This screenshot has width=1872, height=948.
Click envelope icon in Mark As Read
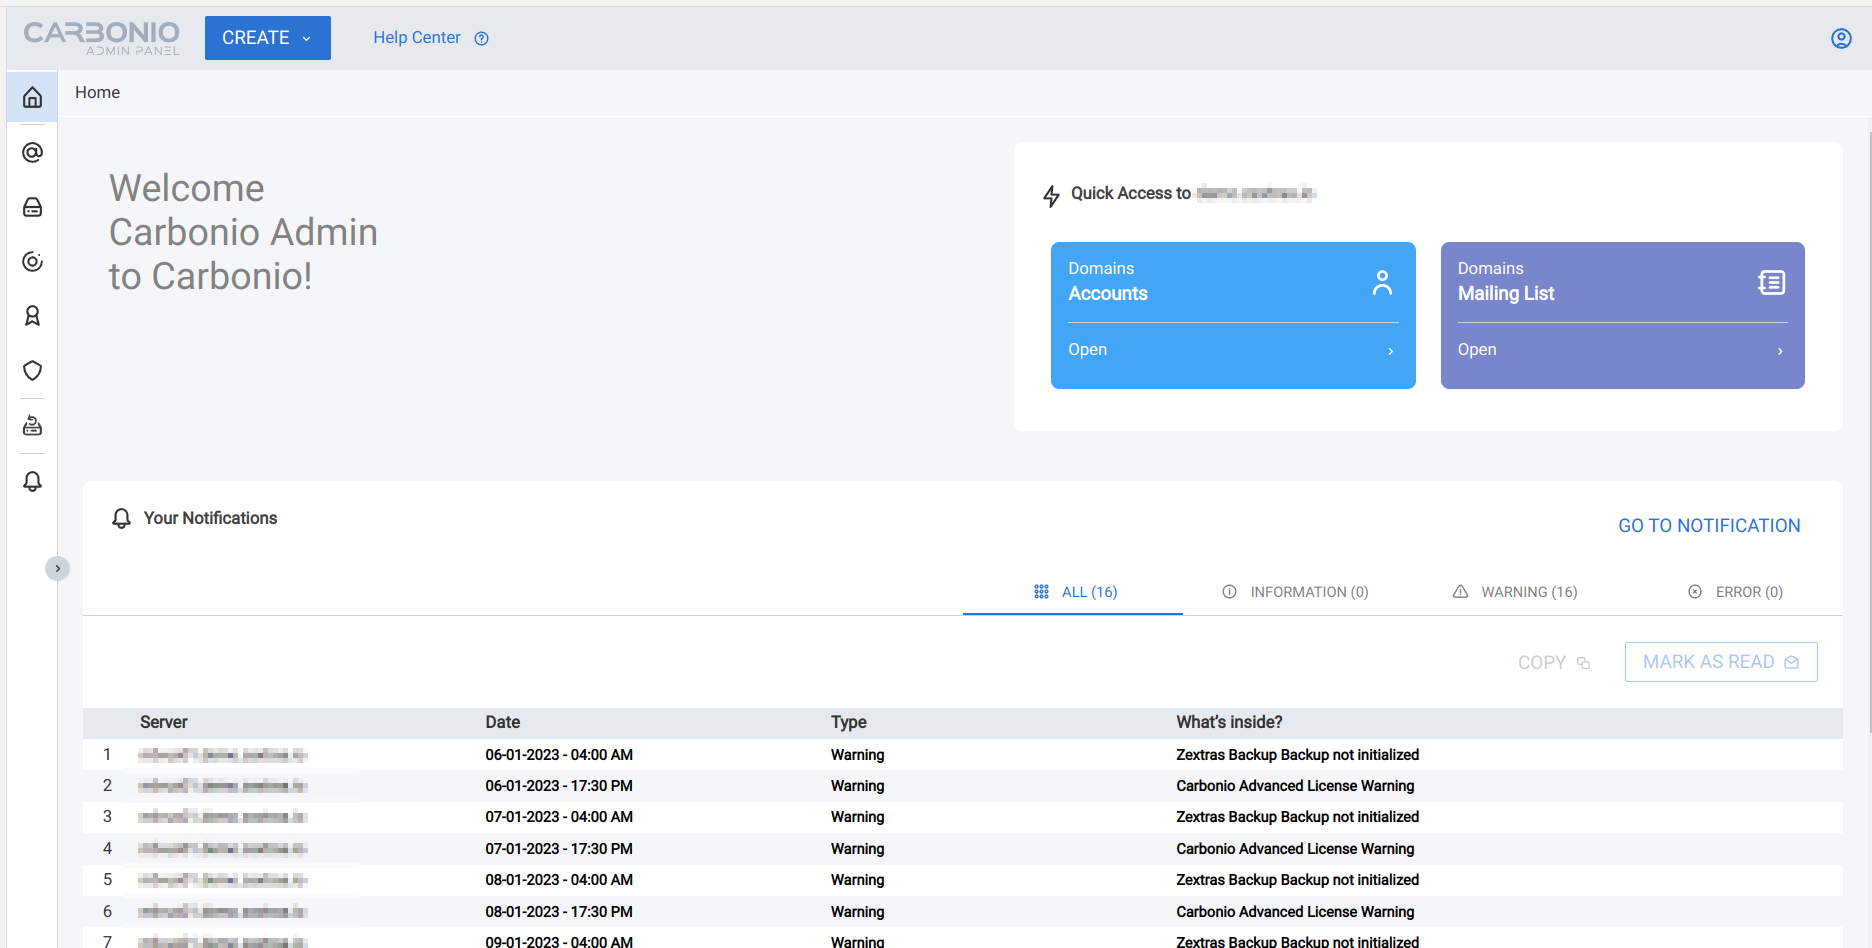(x=1791, y=663)
